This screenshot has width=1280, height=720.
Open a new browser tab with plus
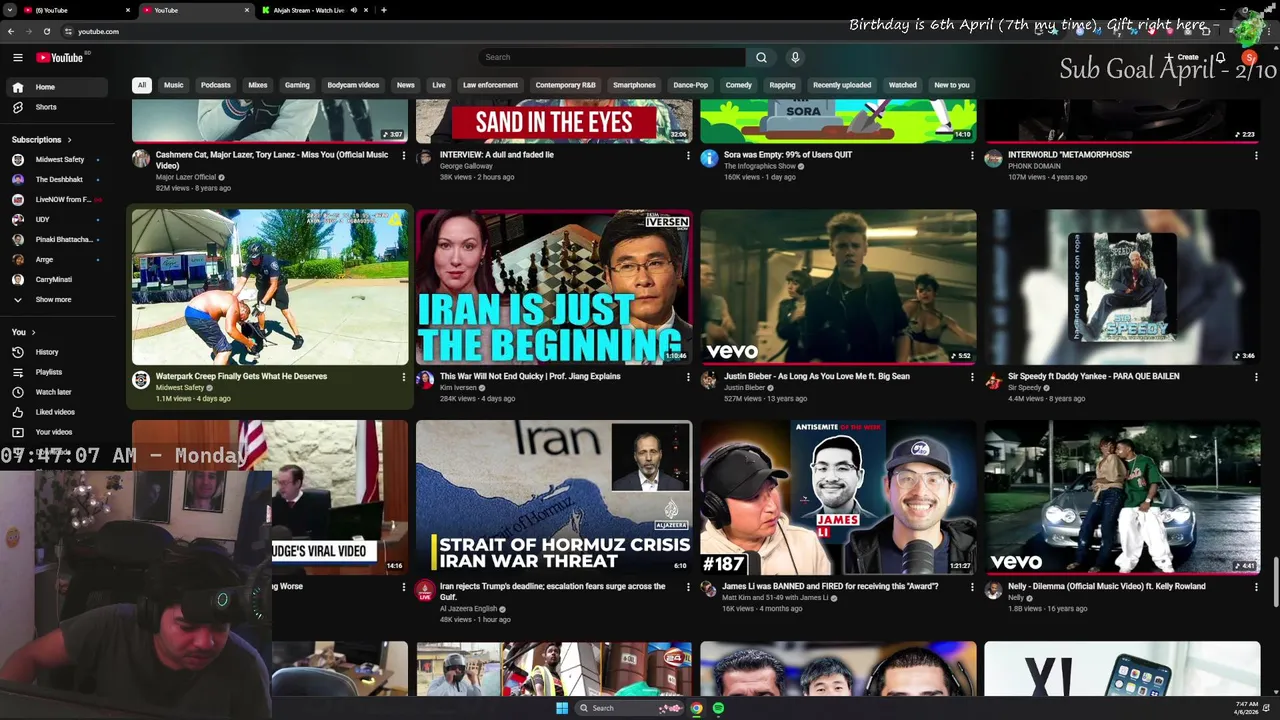384,10
